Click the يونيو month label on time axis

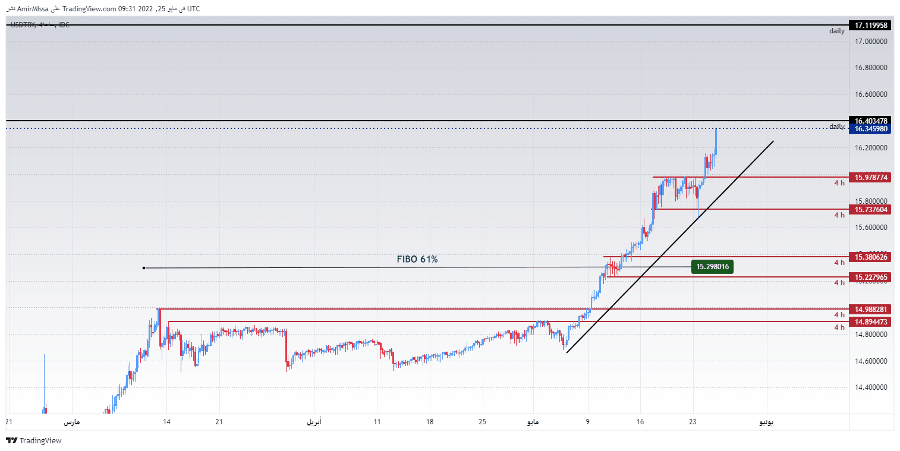(x=767, y=422)
